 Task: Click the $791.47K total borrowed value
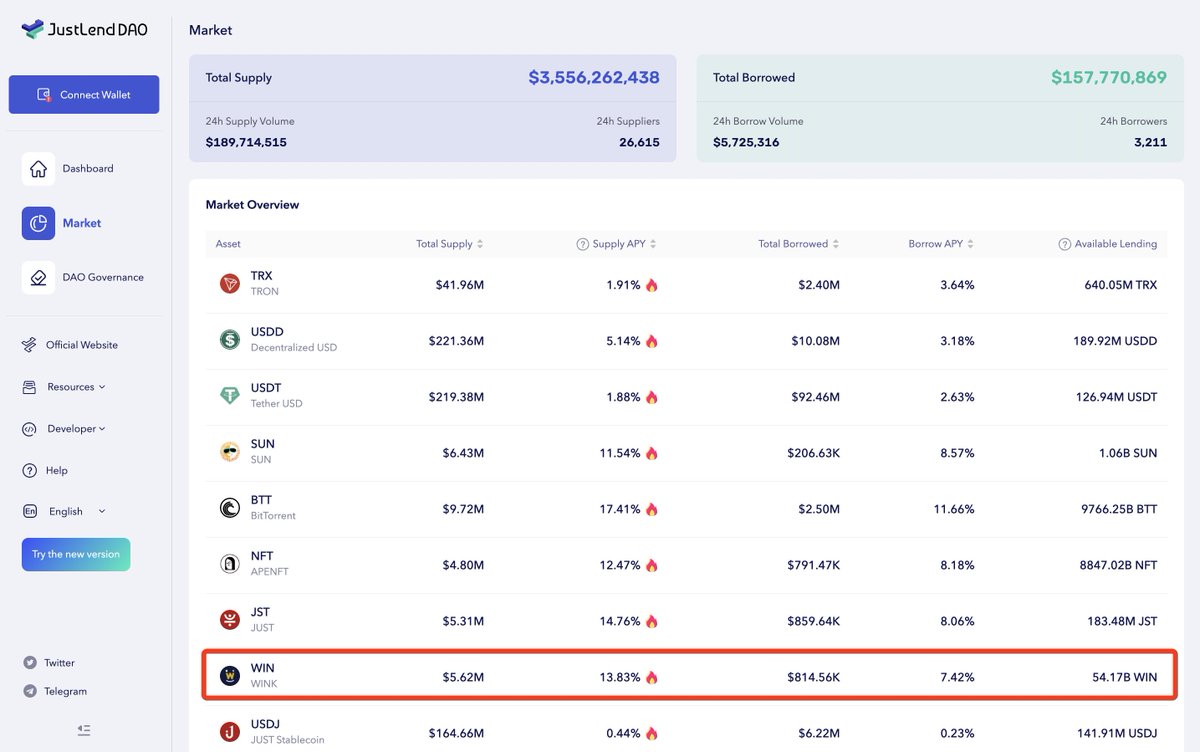[813, 565]
